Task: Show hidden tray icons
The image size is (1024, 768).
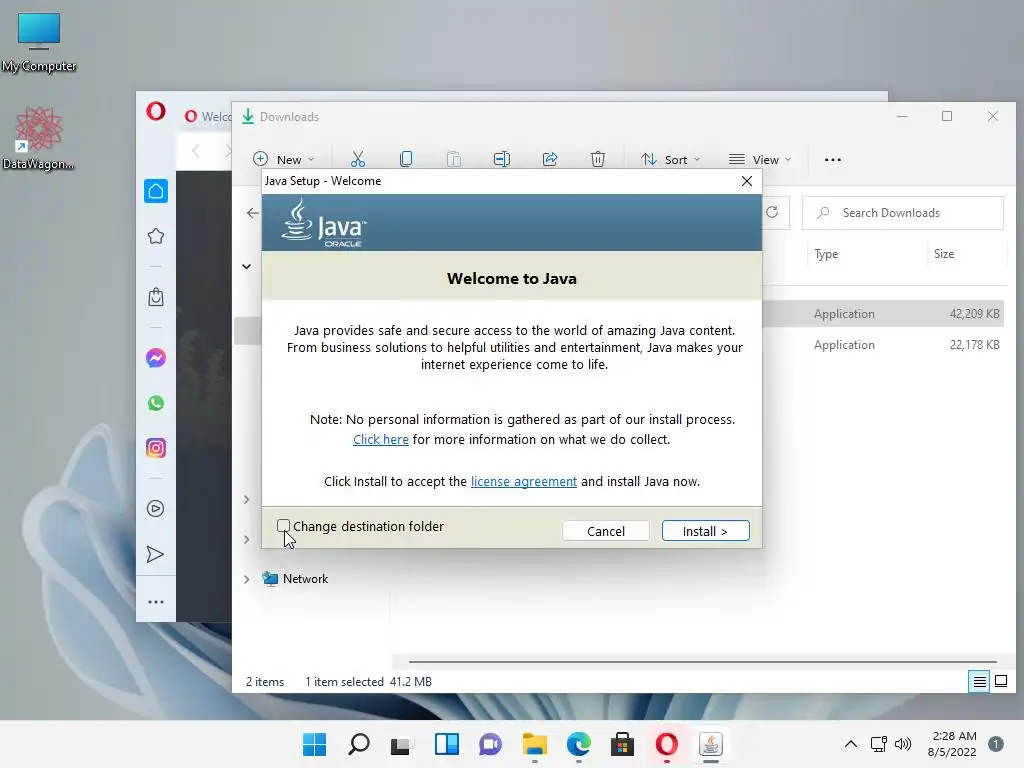Action: [x=851, y=744]
